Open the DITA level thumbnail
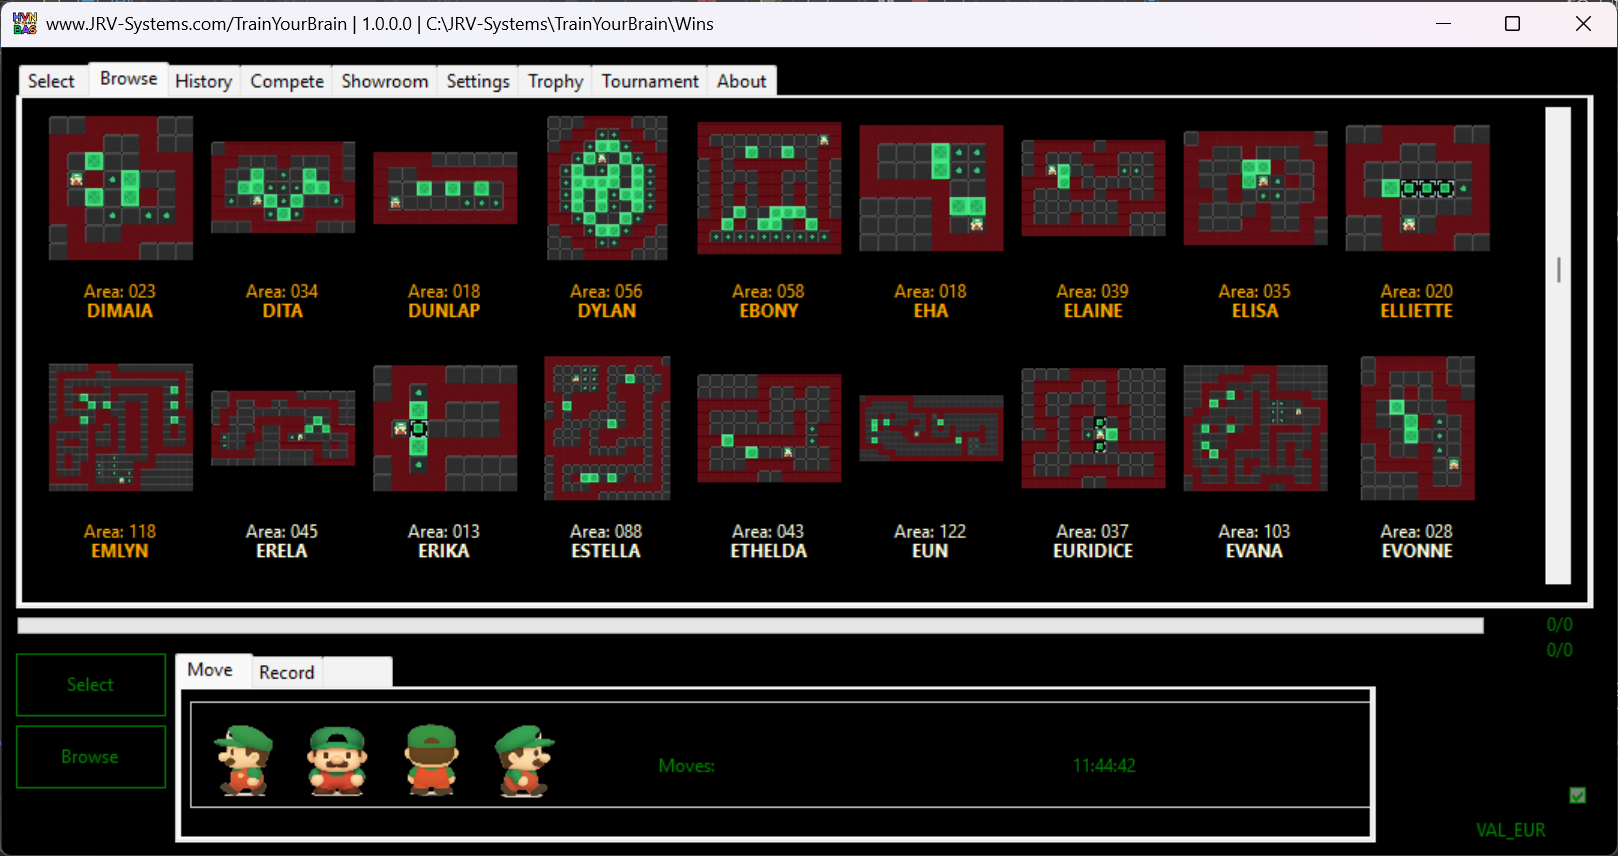This screenshot has height=856, width=1618. (283, 188)
